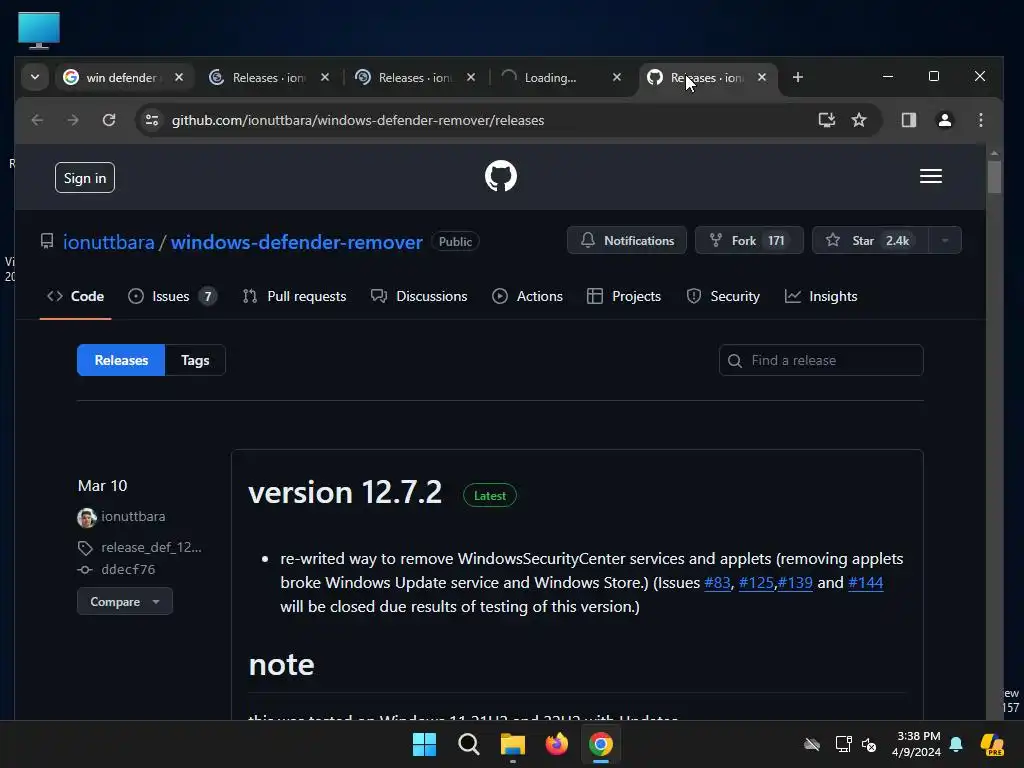Viewport: 1024px width, 768px height.
Task: Click the browser Forward arrow
Action: pos(72,120)
